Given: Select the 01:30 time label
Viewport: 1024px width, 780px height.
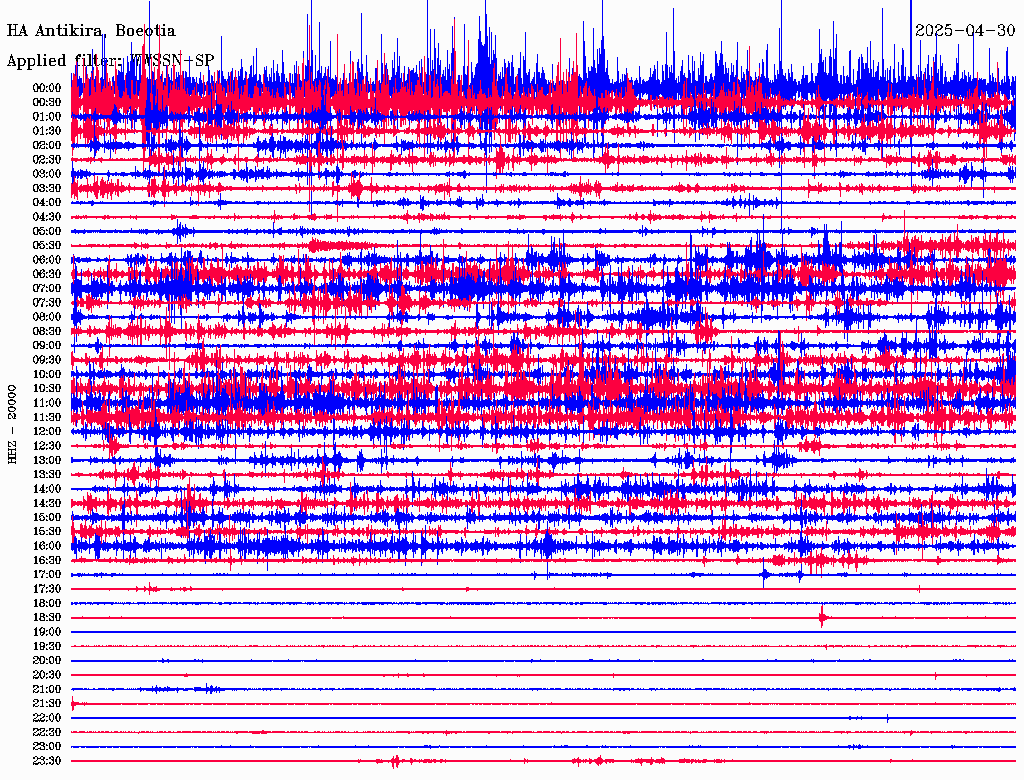Looking at the screenshot, I should point(47,131).
